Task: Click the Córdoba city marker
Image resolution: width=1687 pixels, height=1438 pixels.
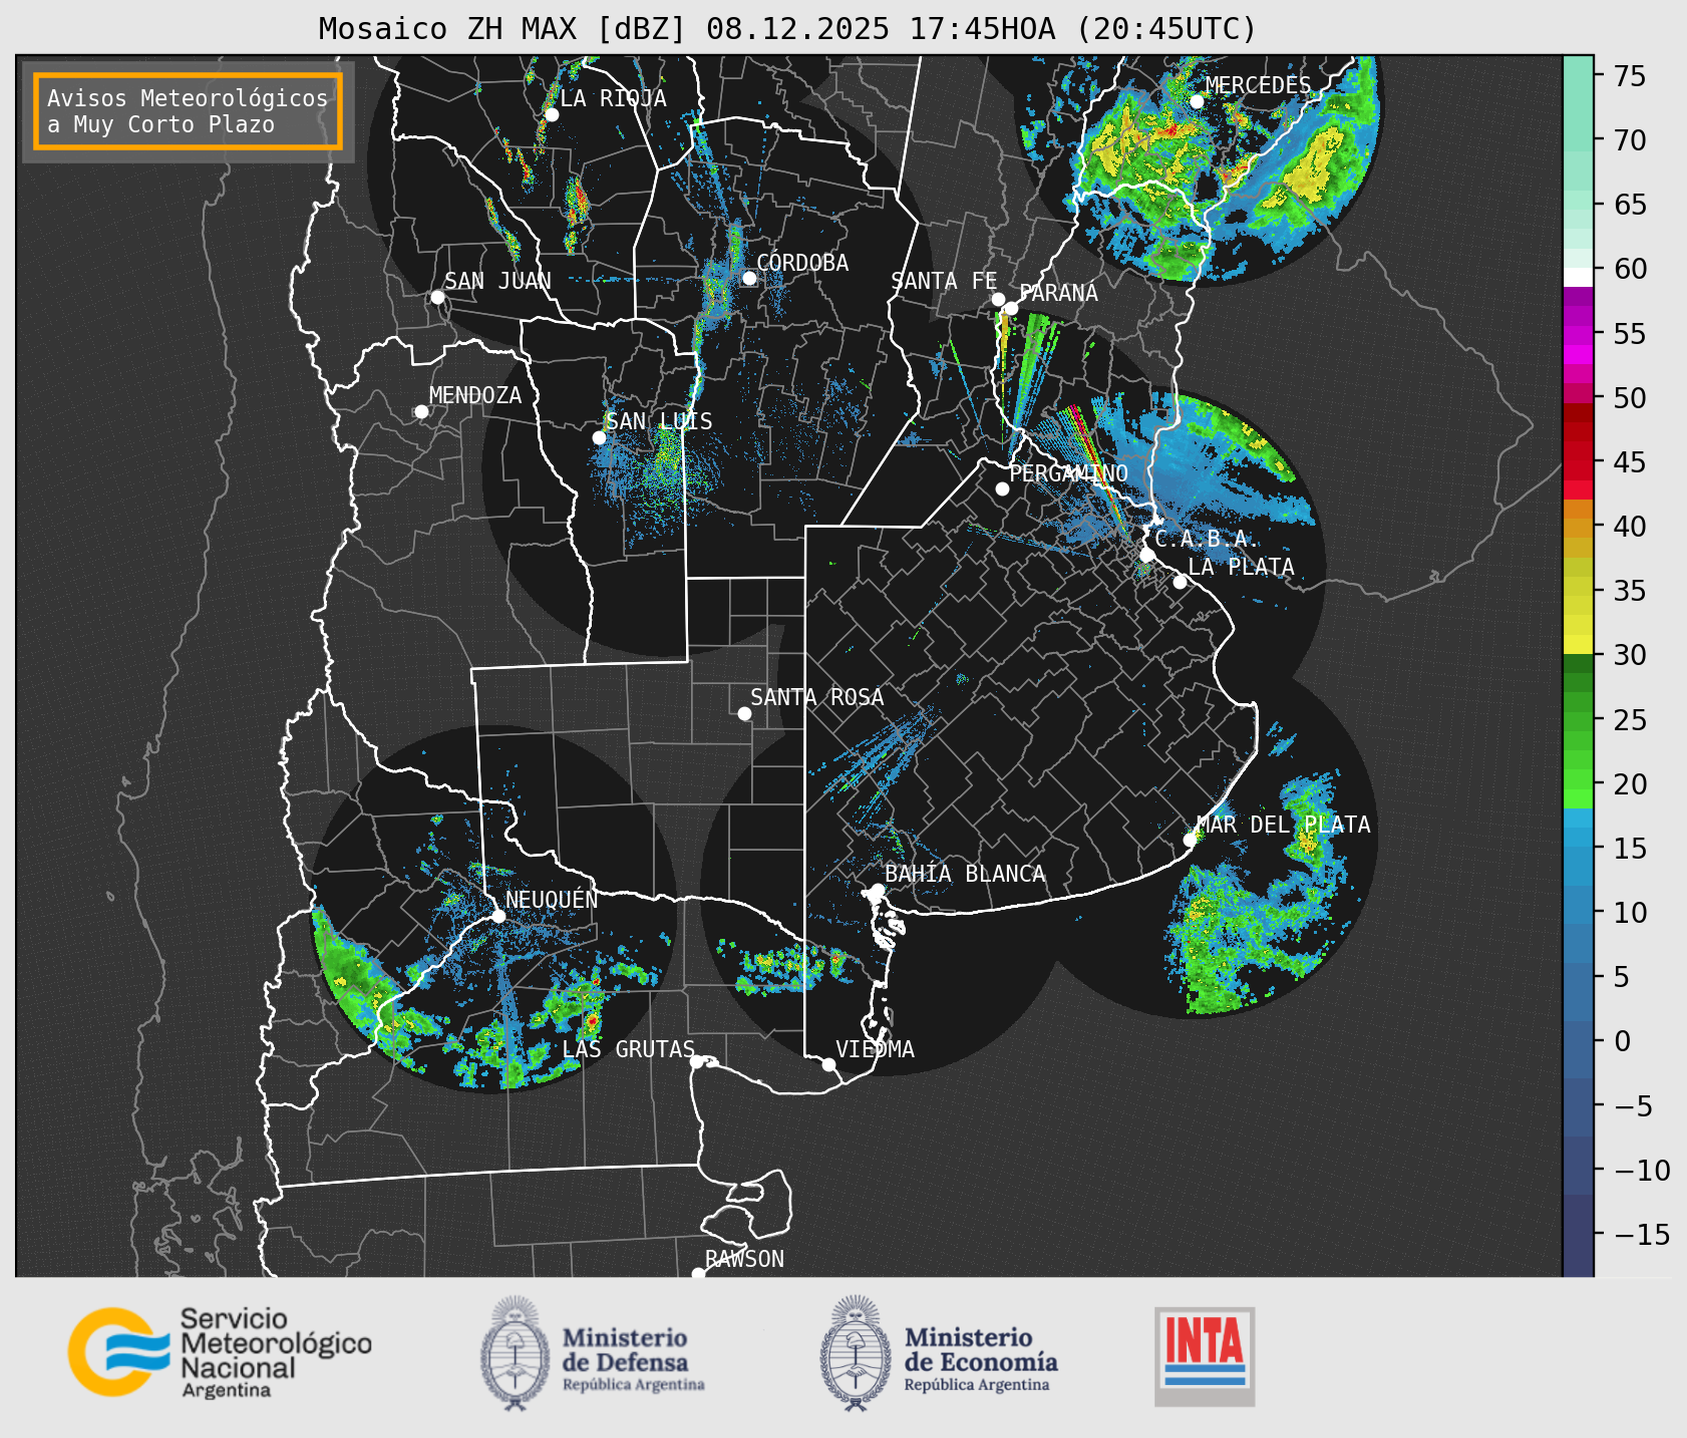Action: pos(749,278)
